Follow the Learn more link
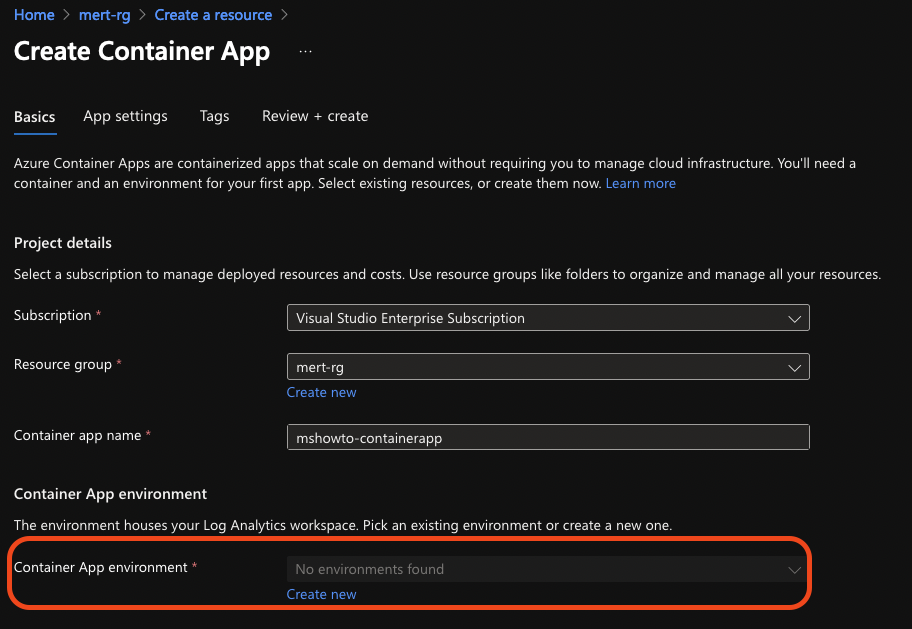The height and width of the screenshot is (629, 912). tap(640, 183)
